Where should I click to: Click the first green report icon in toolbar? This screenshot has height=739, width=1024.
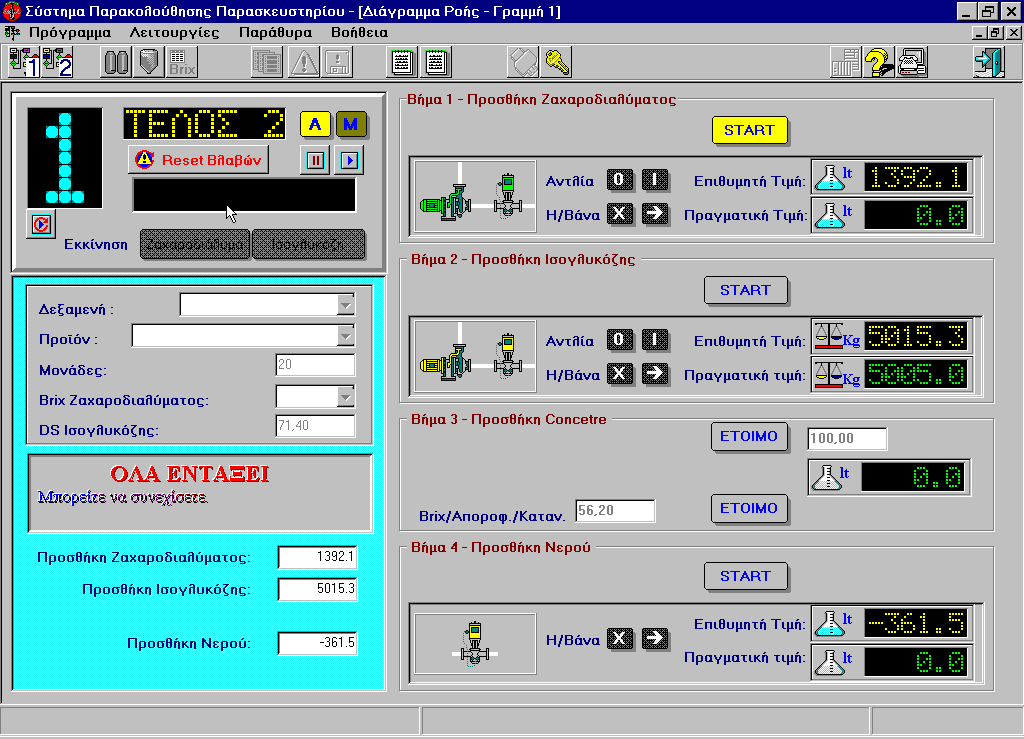point(402,62)
